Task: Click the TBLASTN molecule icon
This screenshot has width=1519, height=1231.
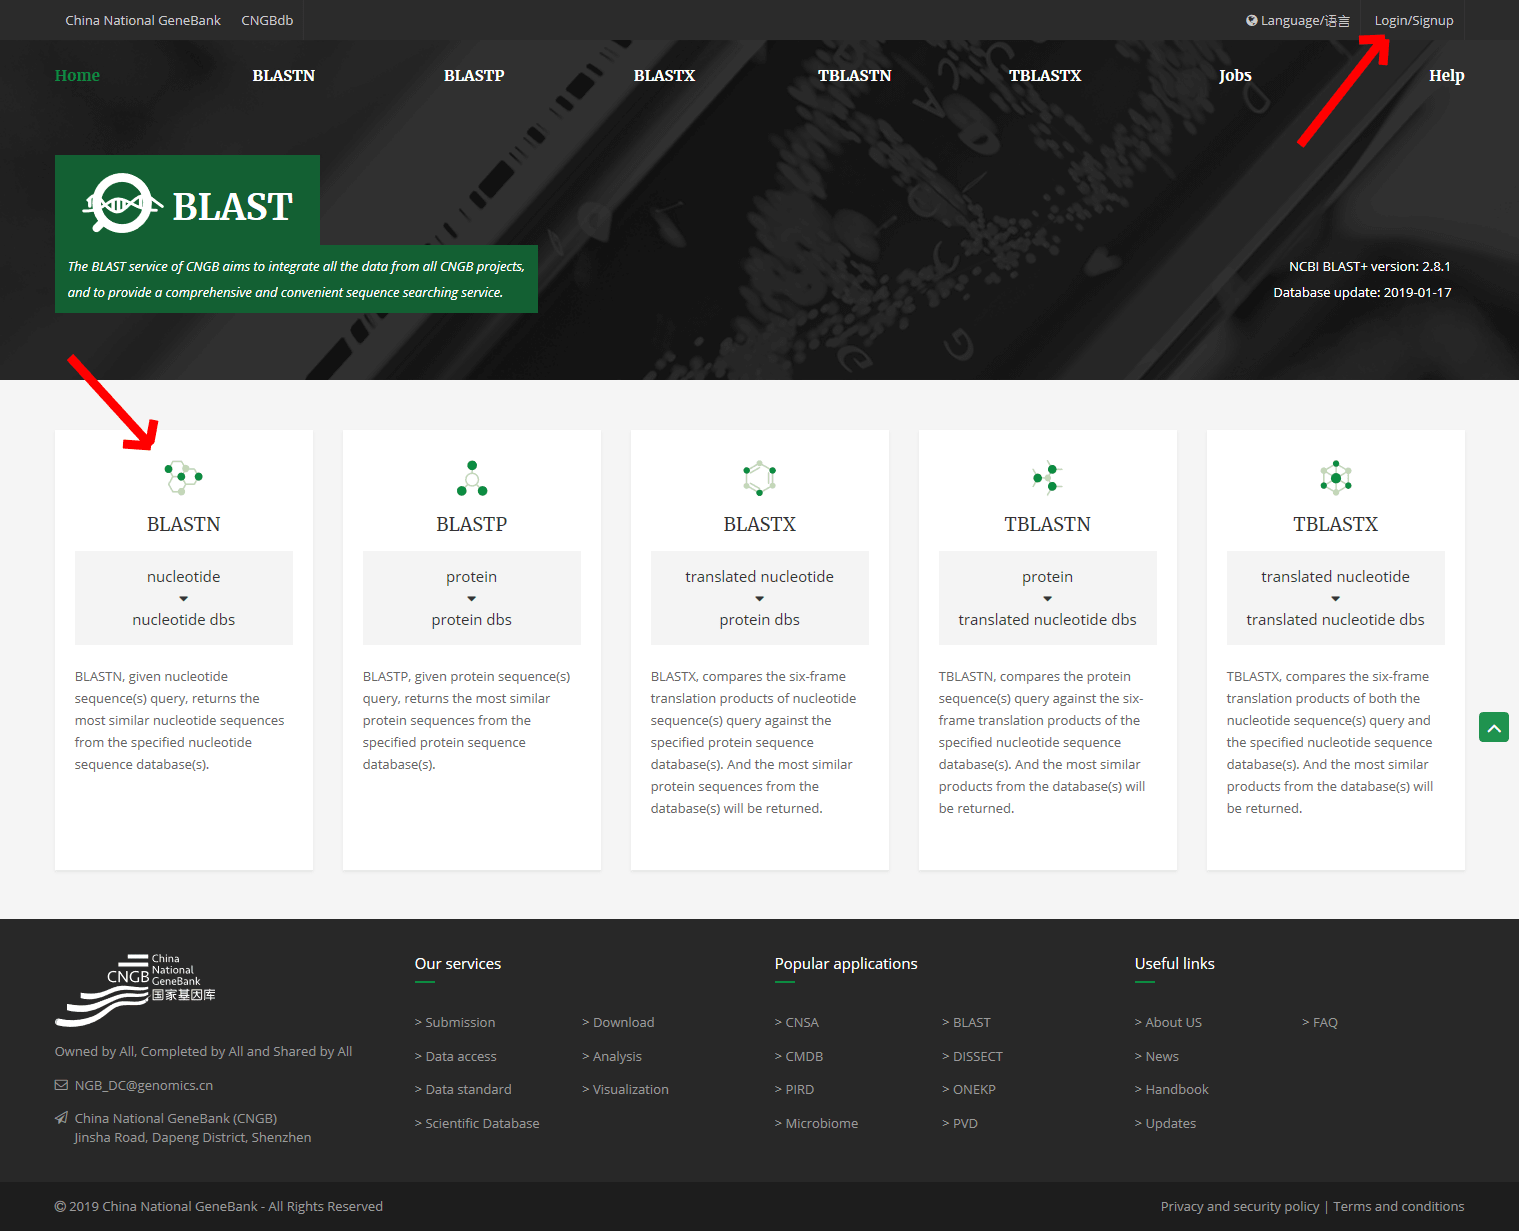Action: tap(1047, 478)
